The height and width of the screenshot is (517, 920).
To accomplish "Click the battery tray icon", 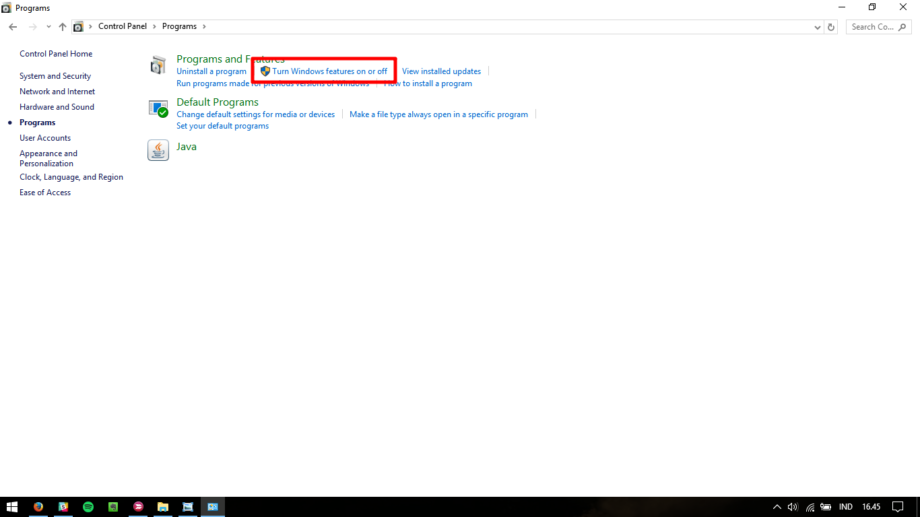I will point(826,507).
